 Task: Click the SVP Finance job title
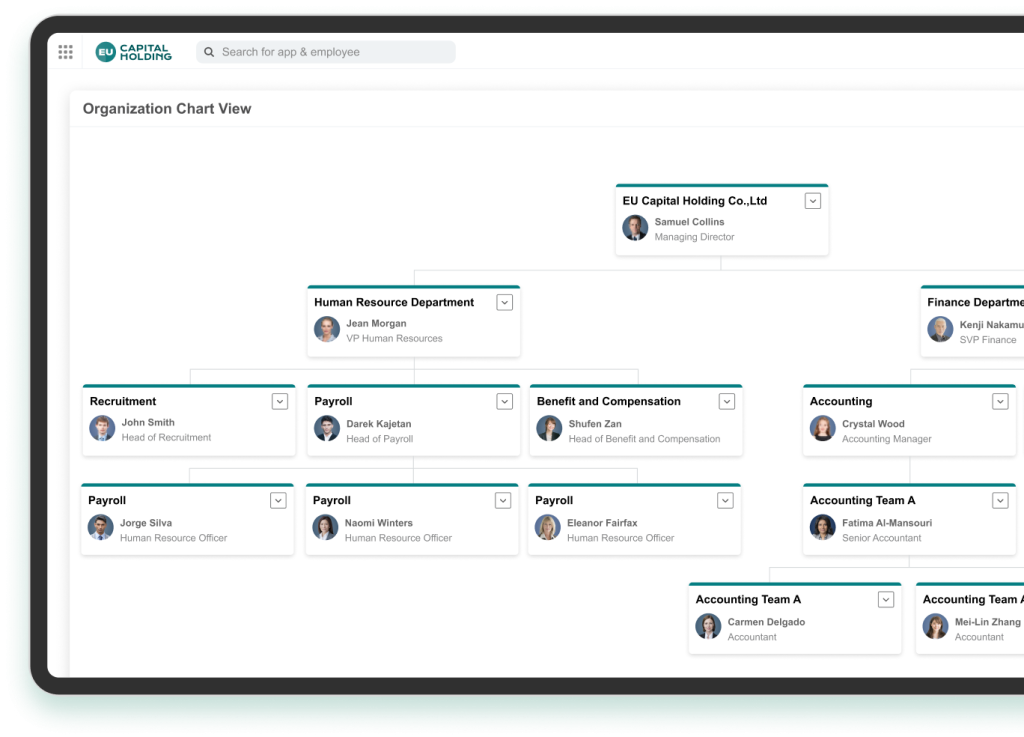(x=987, y=339)
